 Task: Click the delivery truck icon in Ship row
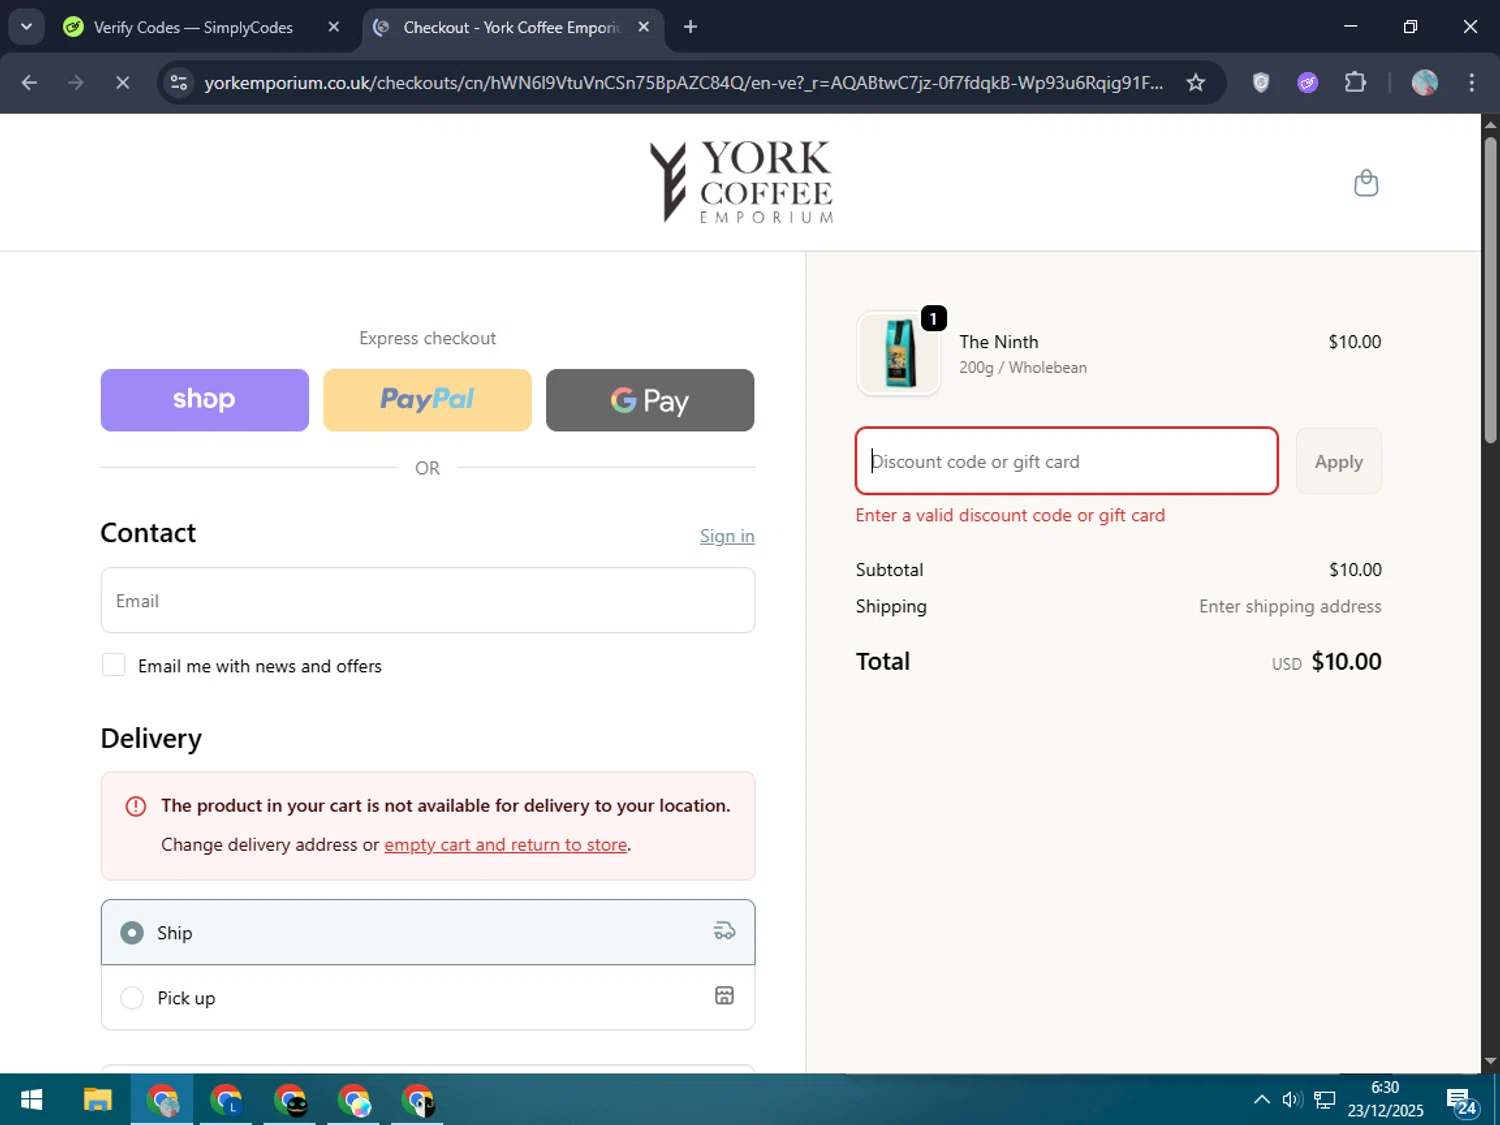point(724,931)
